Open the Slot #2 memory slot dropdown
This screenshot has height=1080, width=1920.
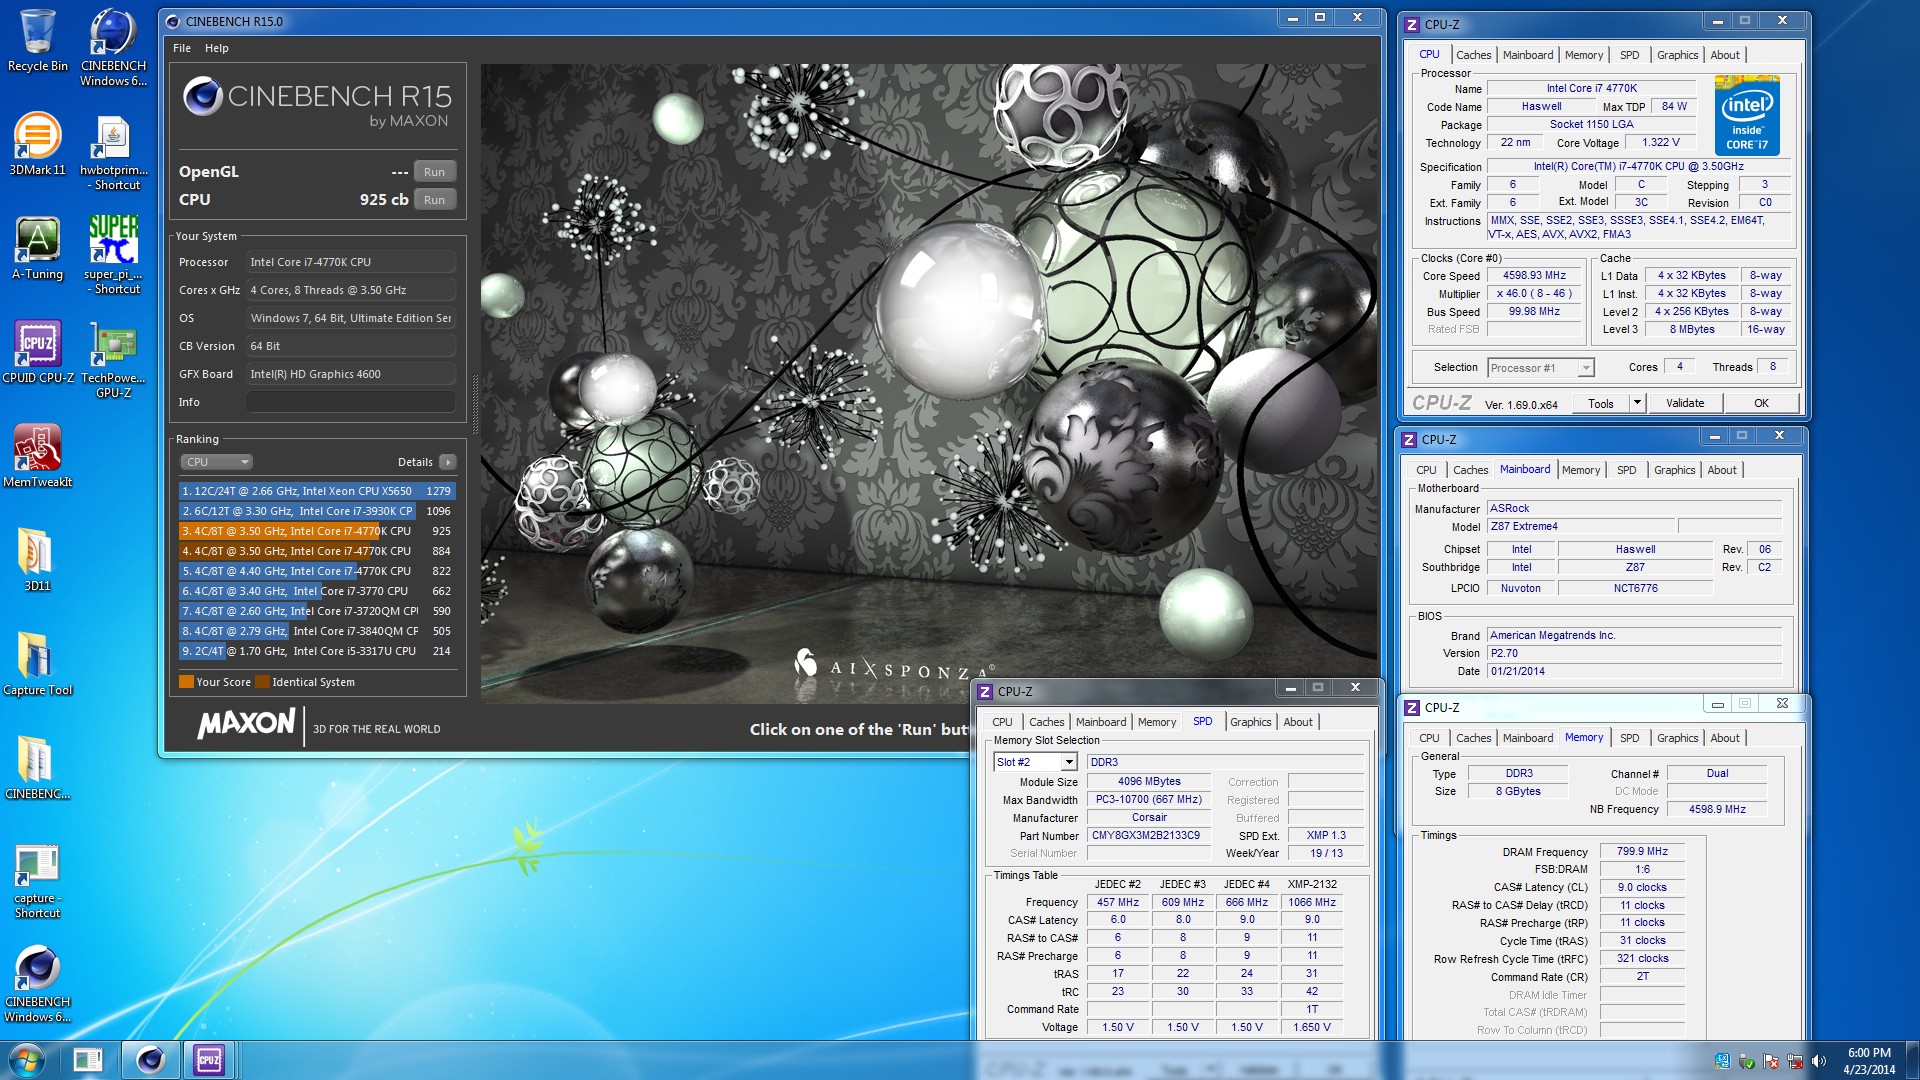(1035, 762)
